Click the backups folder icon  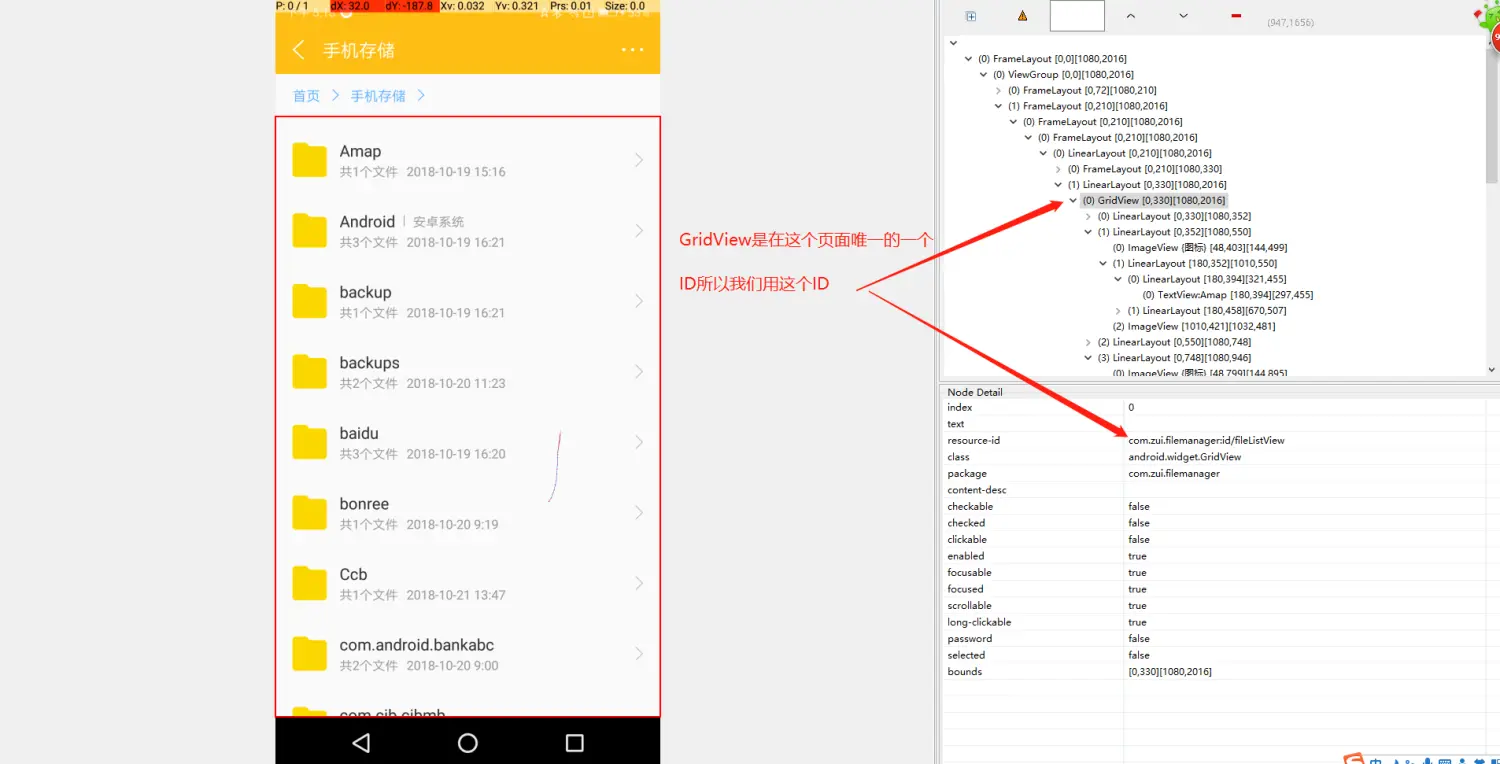point(310,372)
